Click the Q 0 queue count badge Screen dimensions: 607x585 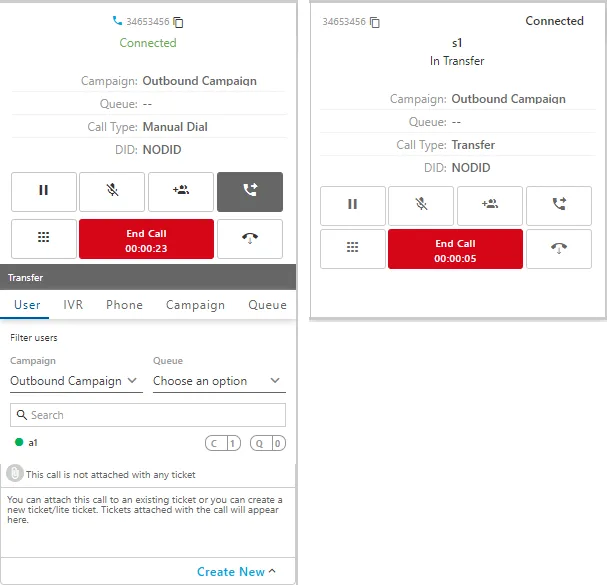pos(268,443)
